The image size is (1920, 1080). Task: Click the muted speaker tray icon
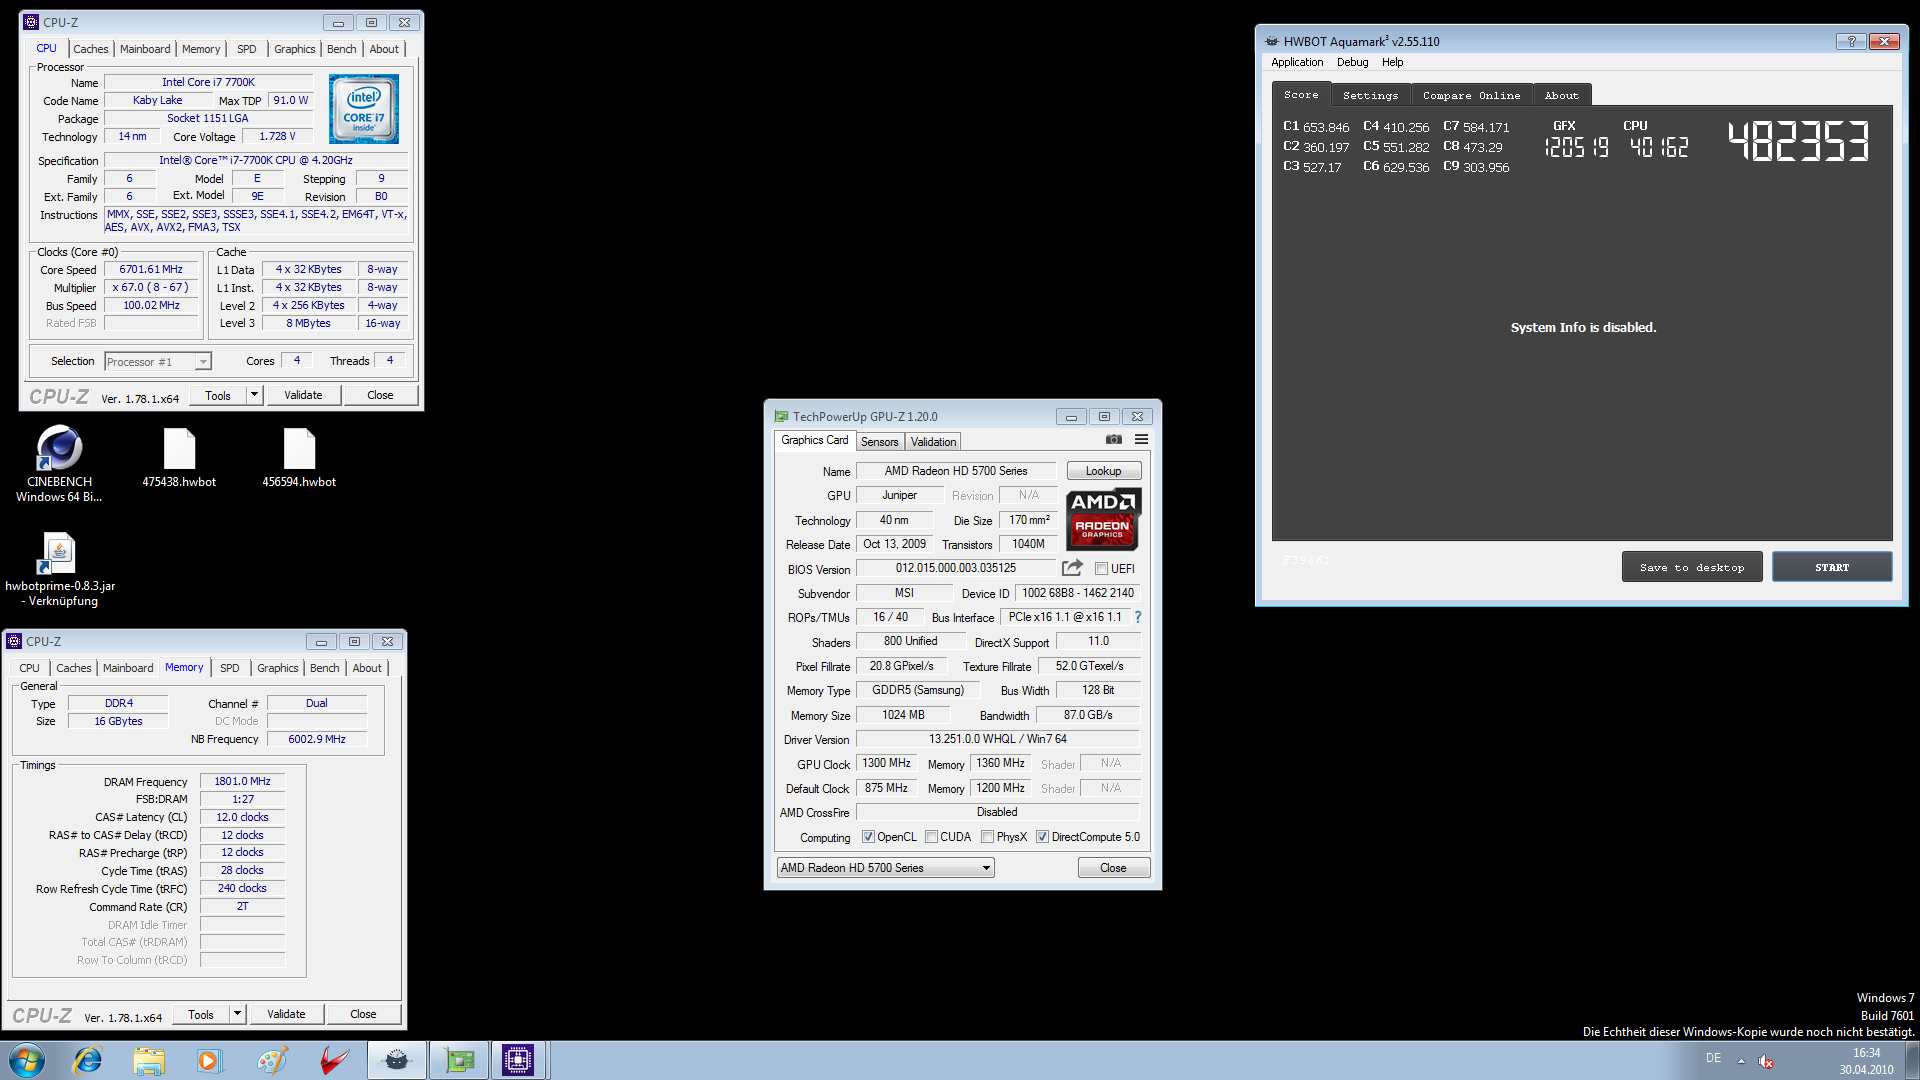tap(1766, 1060)
